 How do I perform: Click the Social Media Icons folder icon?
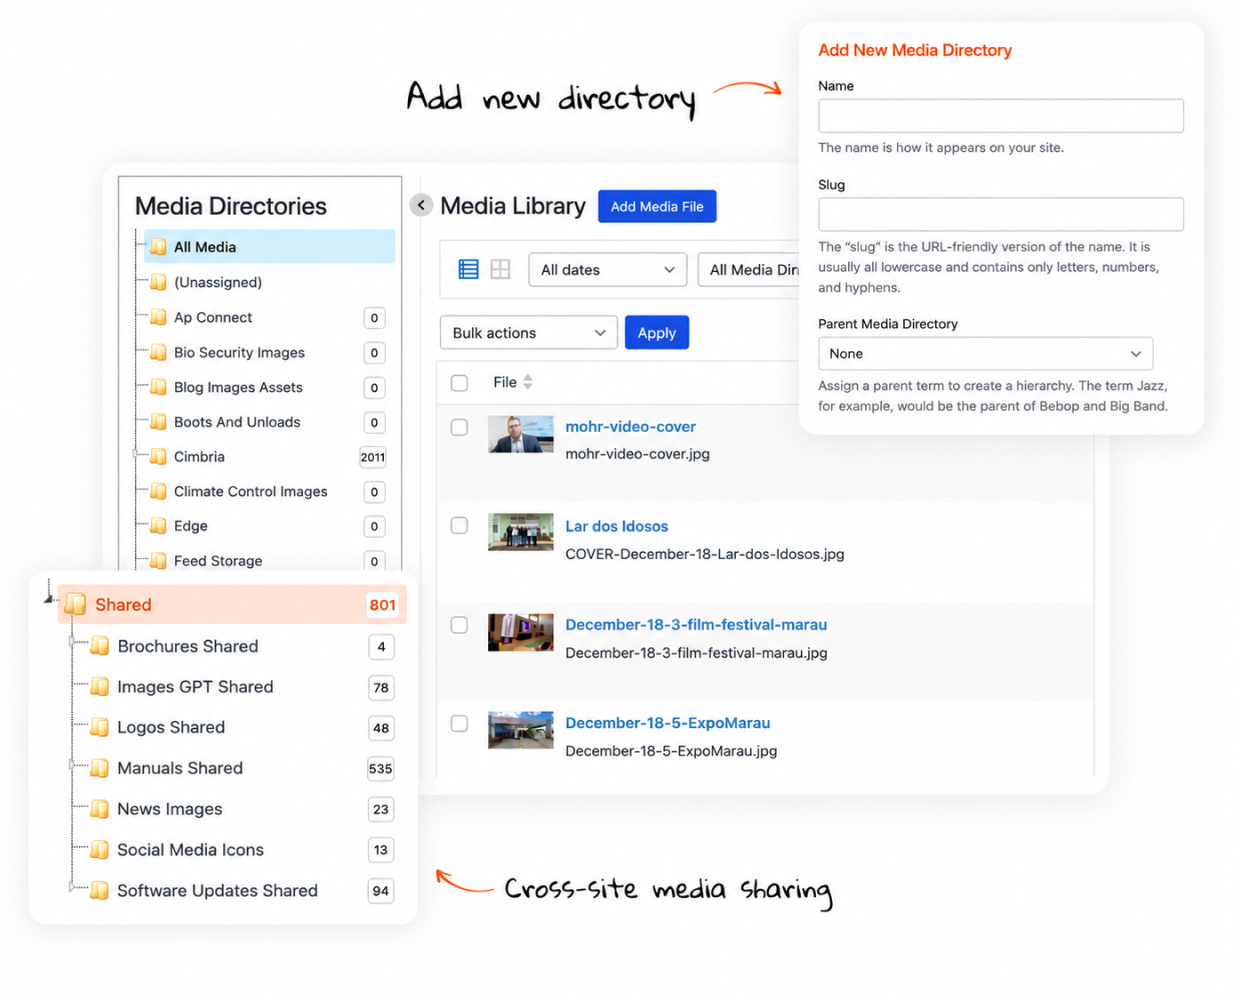pos(99,850)
